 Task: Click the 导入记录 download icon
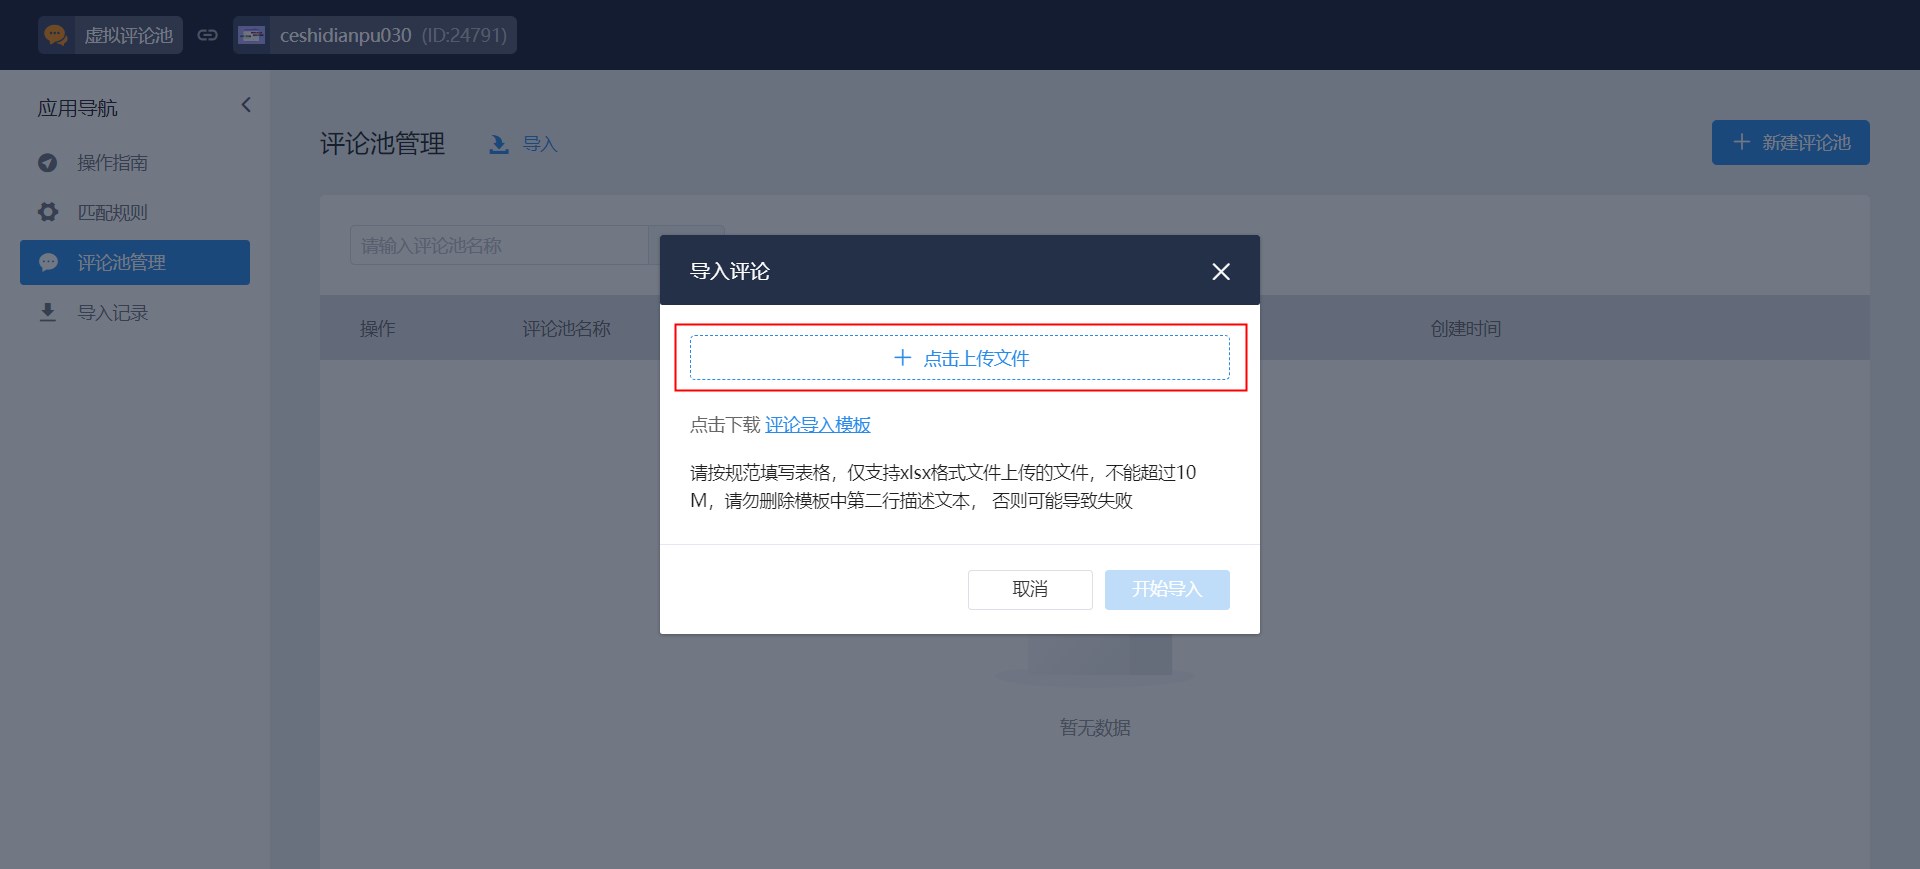pos(47,313)
